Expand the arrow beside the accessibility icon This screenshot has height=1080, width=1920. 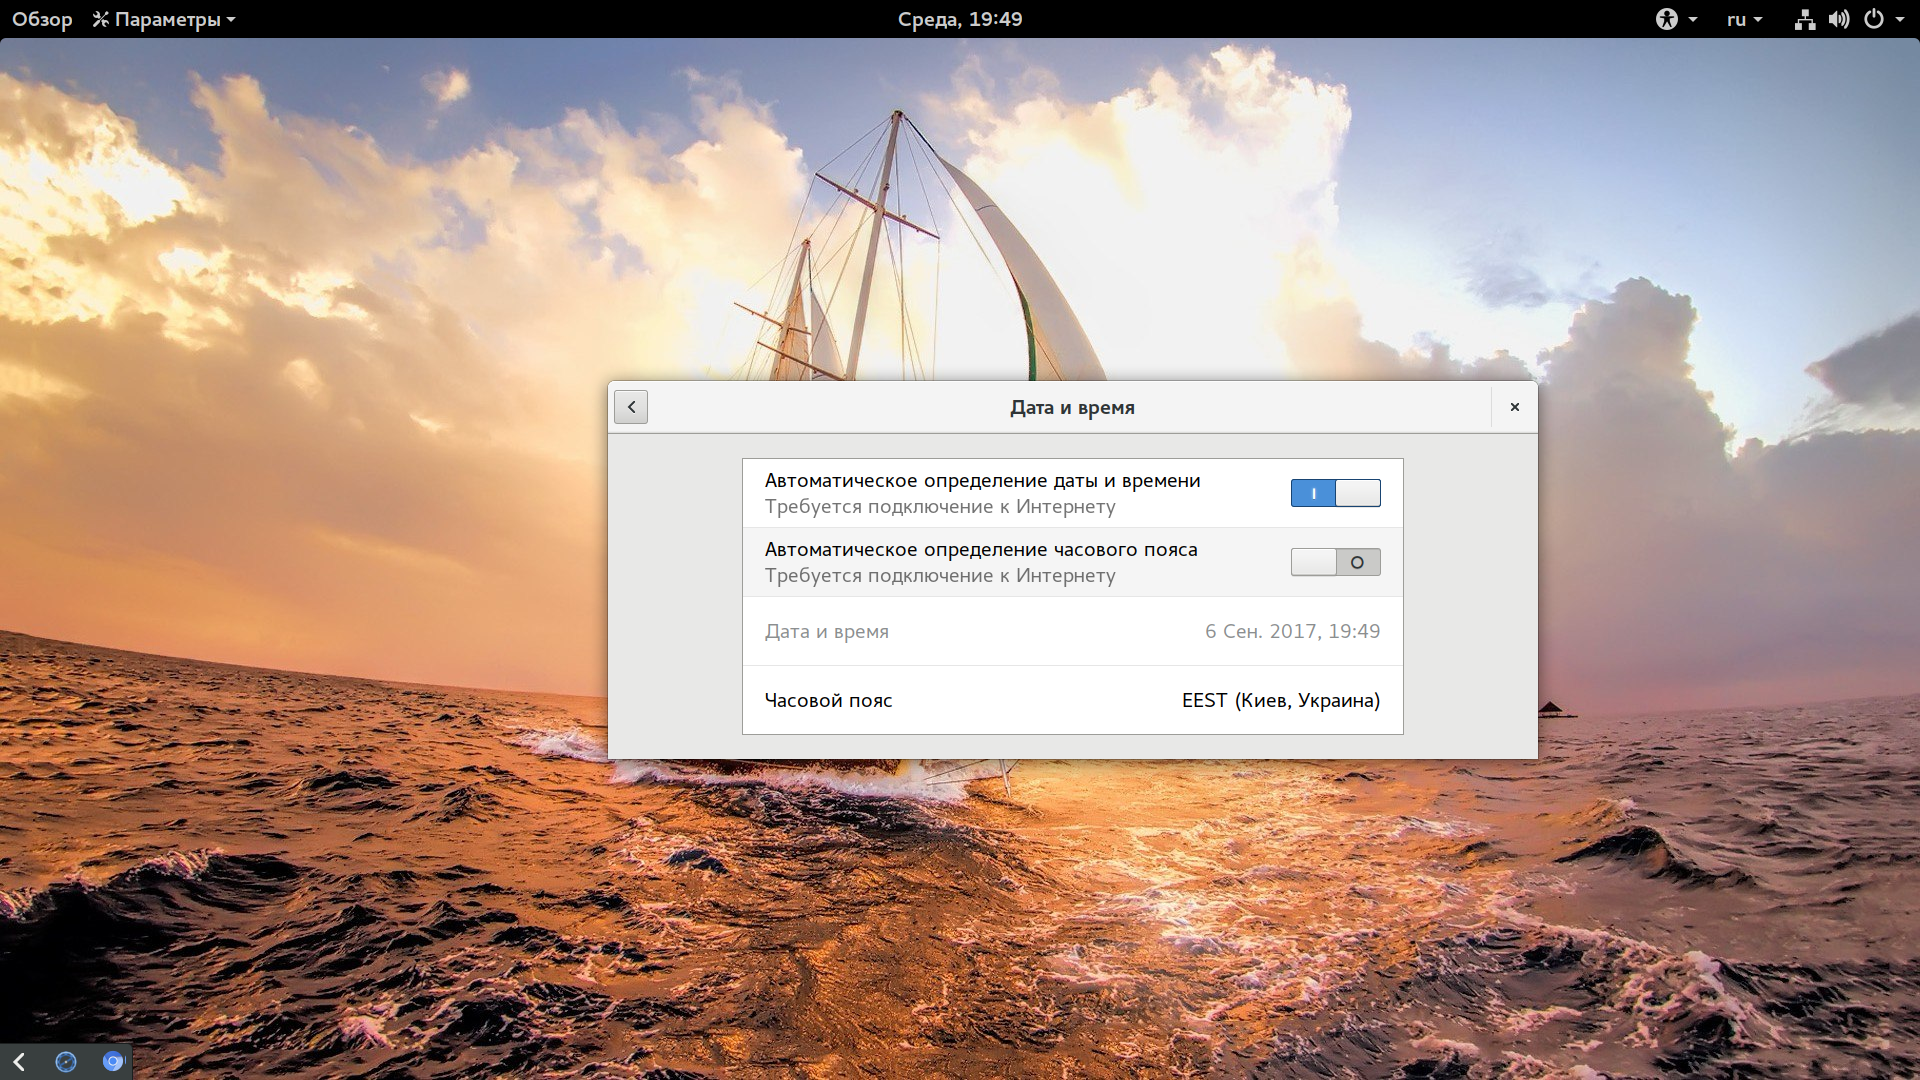coord(1692,19)
